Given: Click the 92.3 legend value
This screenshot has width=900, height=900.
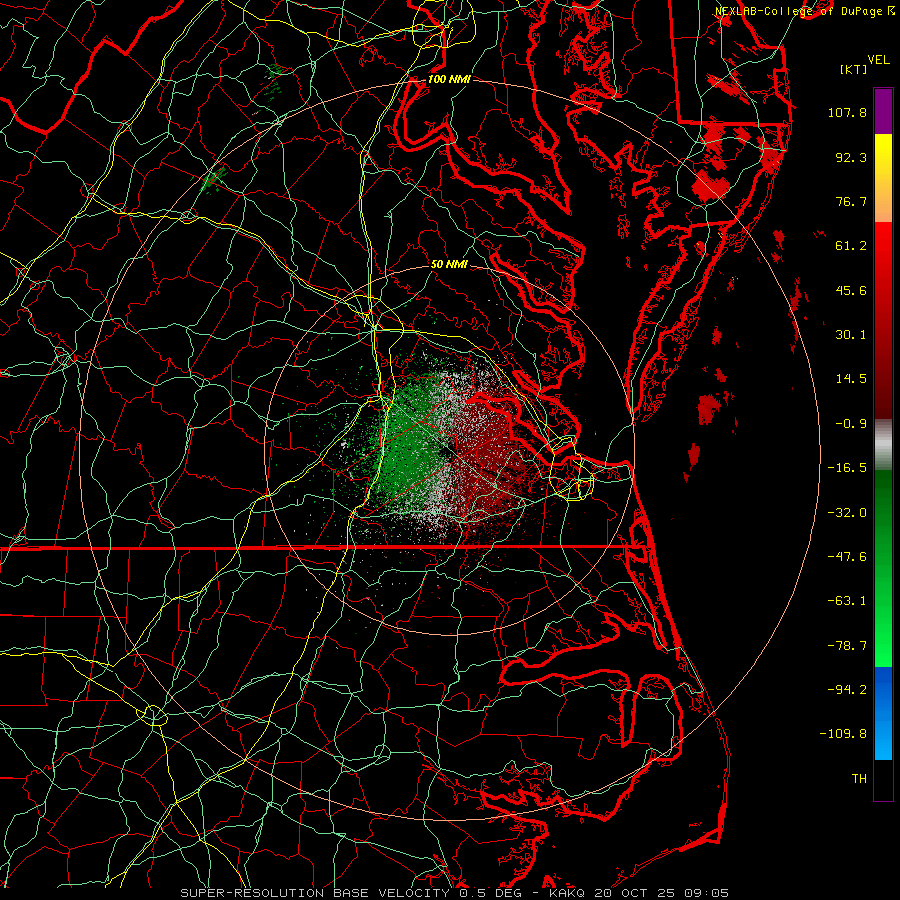Looking at the screenshot, I should click(x=851, y=157).
